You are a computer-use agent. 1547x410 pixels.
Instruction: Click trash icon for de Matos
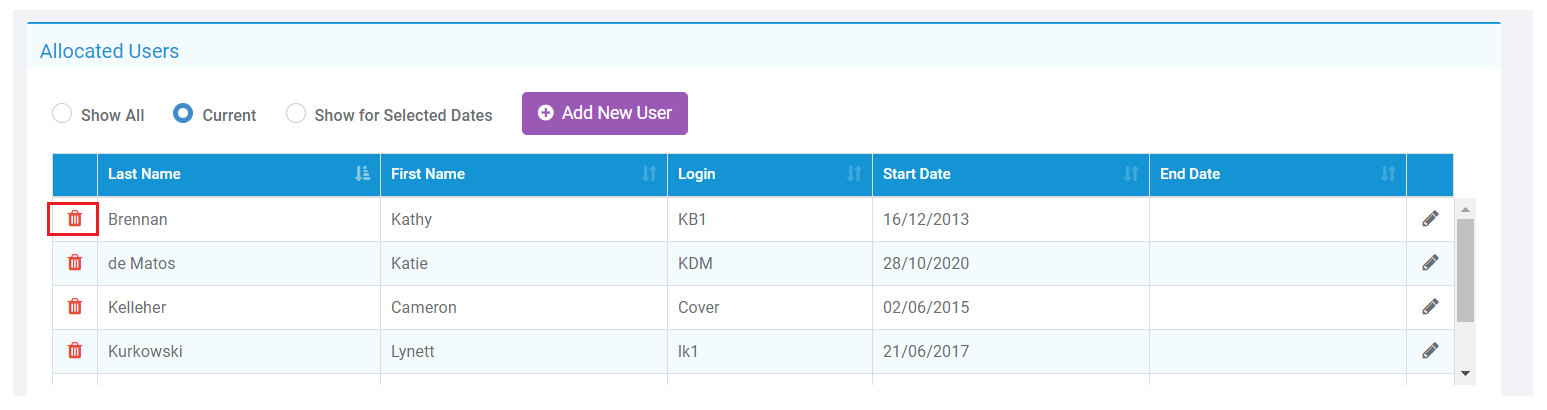pyautogui.click(x=74, y=263)
